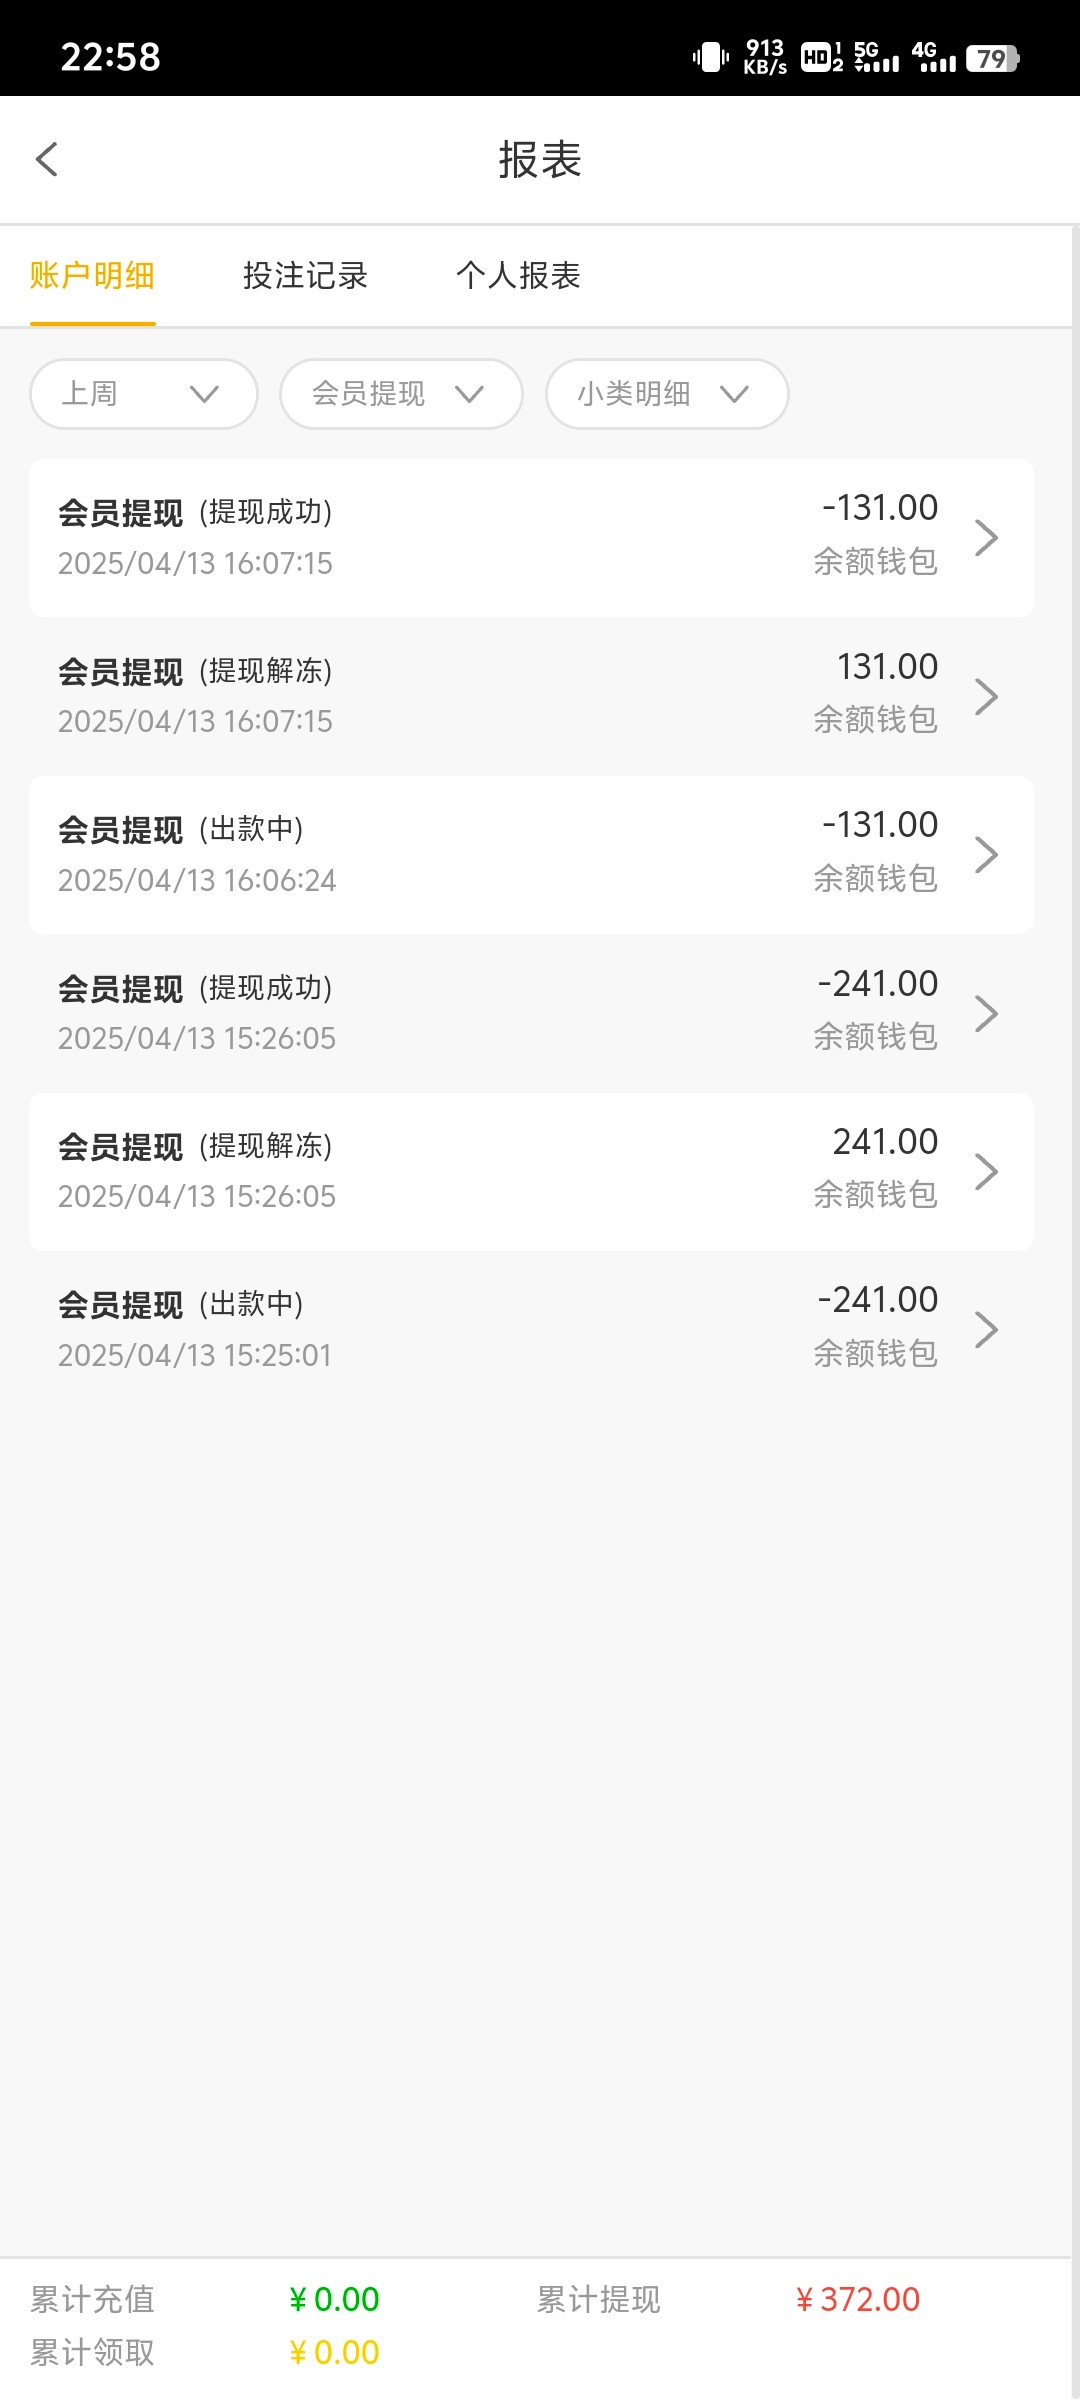Tap the battery indicator in status bar
The width and height of the screenshot is (1080, 2400).
coord(992,59)
